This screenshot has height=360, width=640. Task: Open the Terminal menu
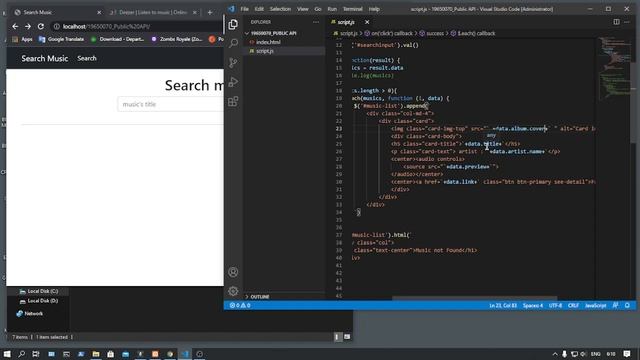[353, 9]
